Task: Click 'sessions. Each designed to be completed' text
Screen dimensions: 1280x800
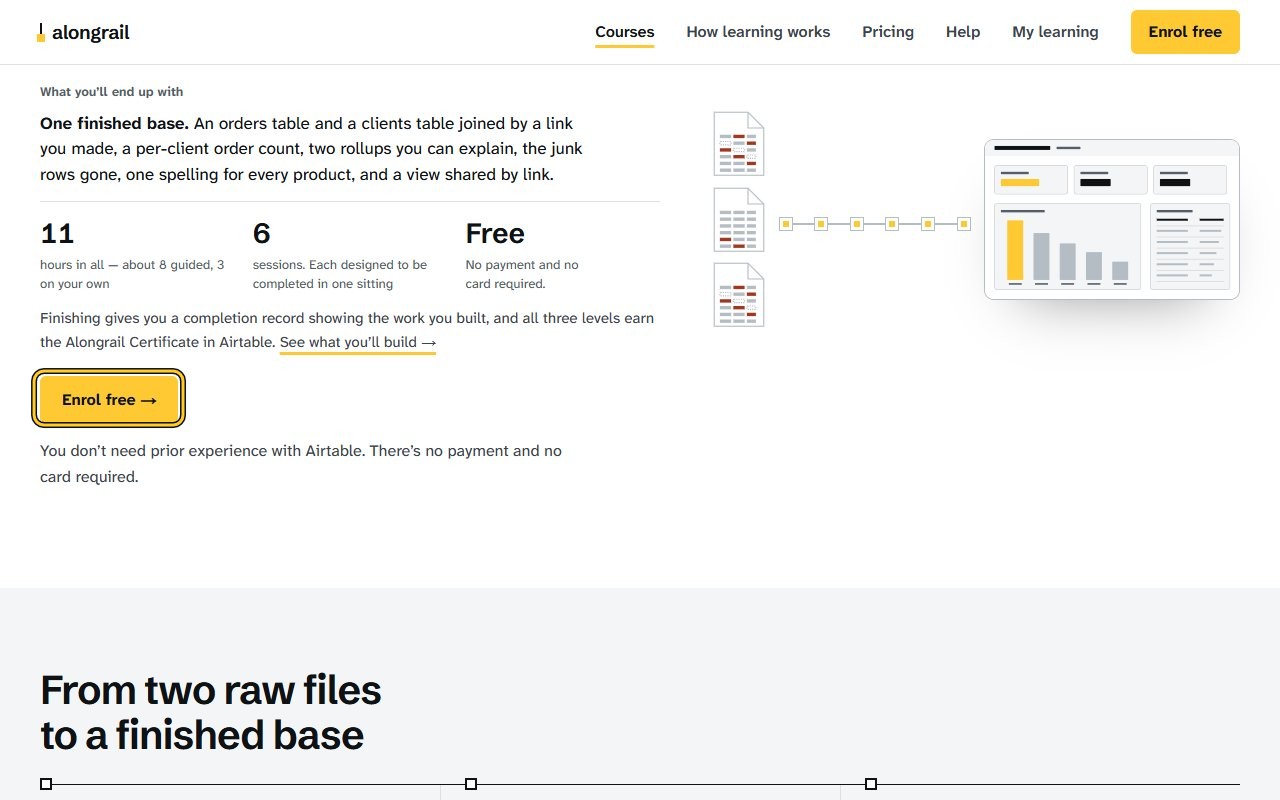Action: pyautogui.click(x=340, y=274)
